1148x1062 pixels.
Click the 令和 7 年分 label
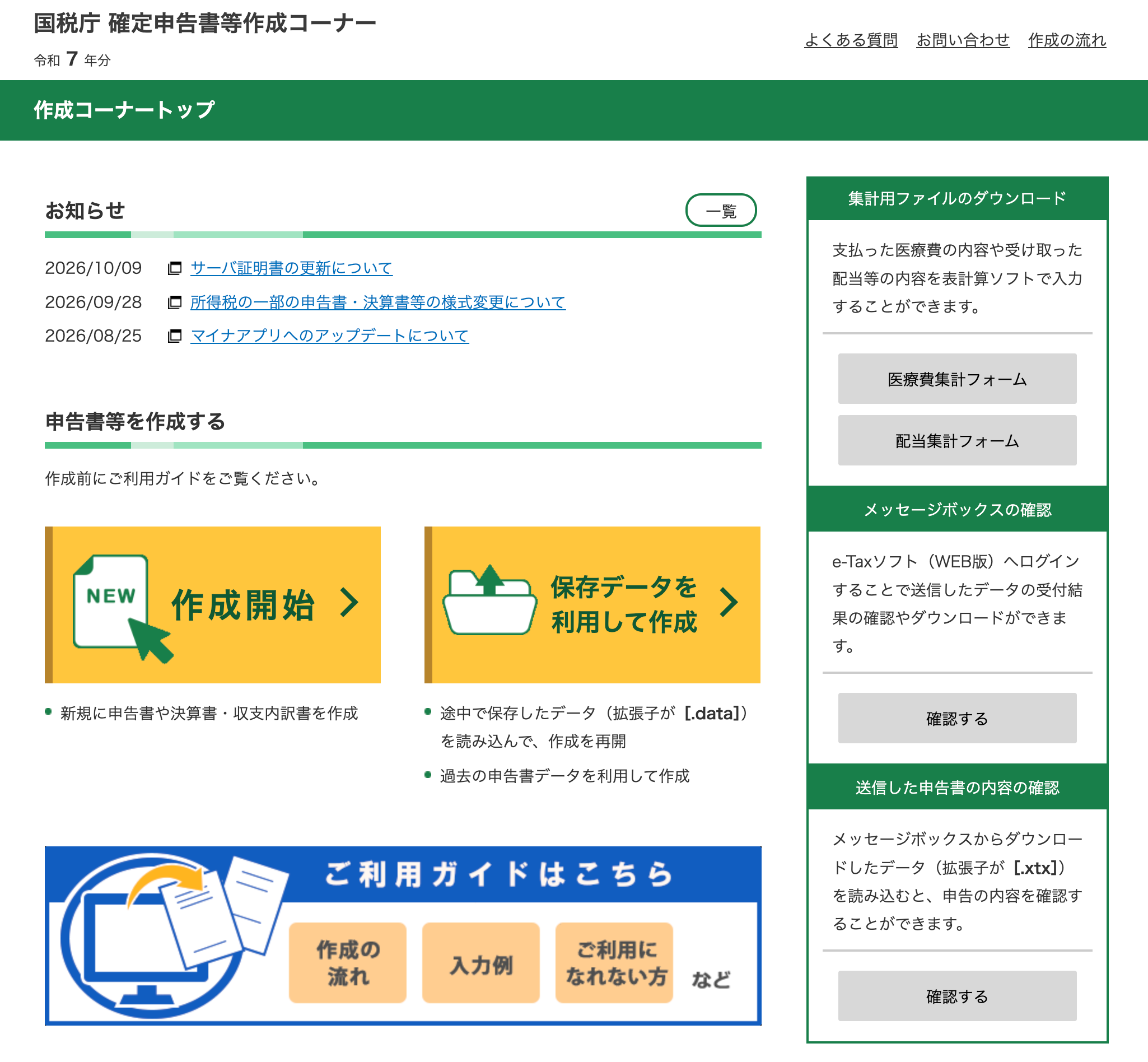pyautogui.click(x=72, y=59)
